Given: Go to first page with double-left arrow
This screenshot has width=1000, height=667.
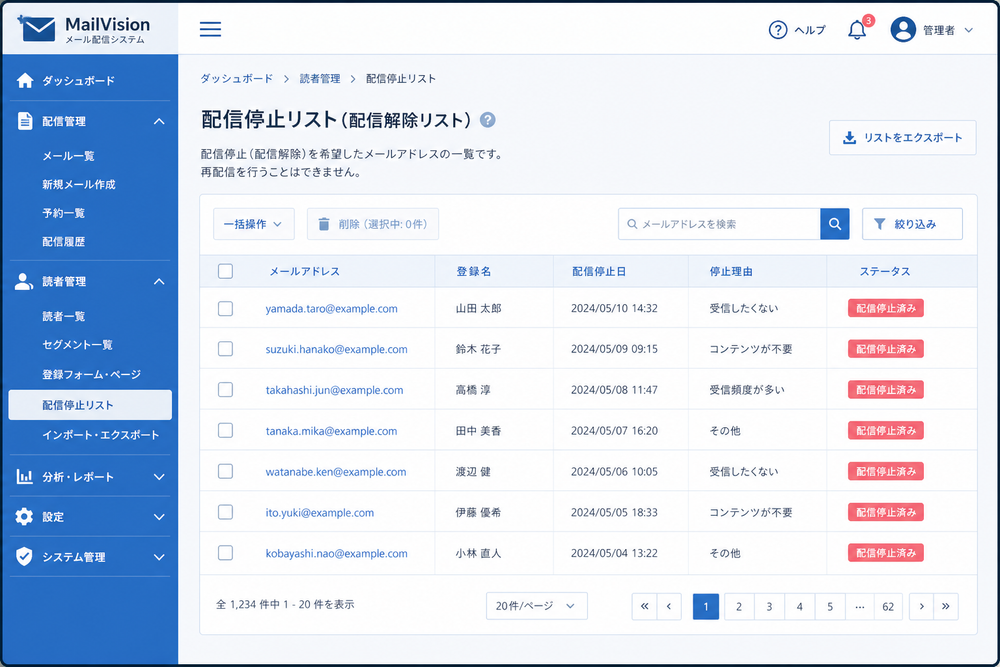Looking at the screenshot, I should pos(644,606).
